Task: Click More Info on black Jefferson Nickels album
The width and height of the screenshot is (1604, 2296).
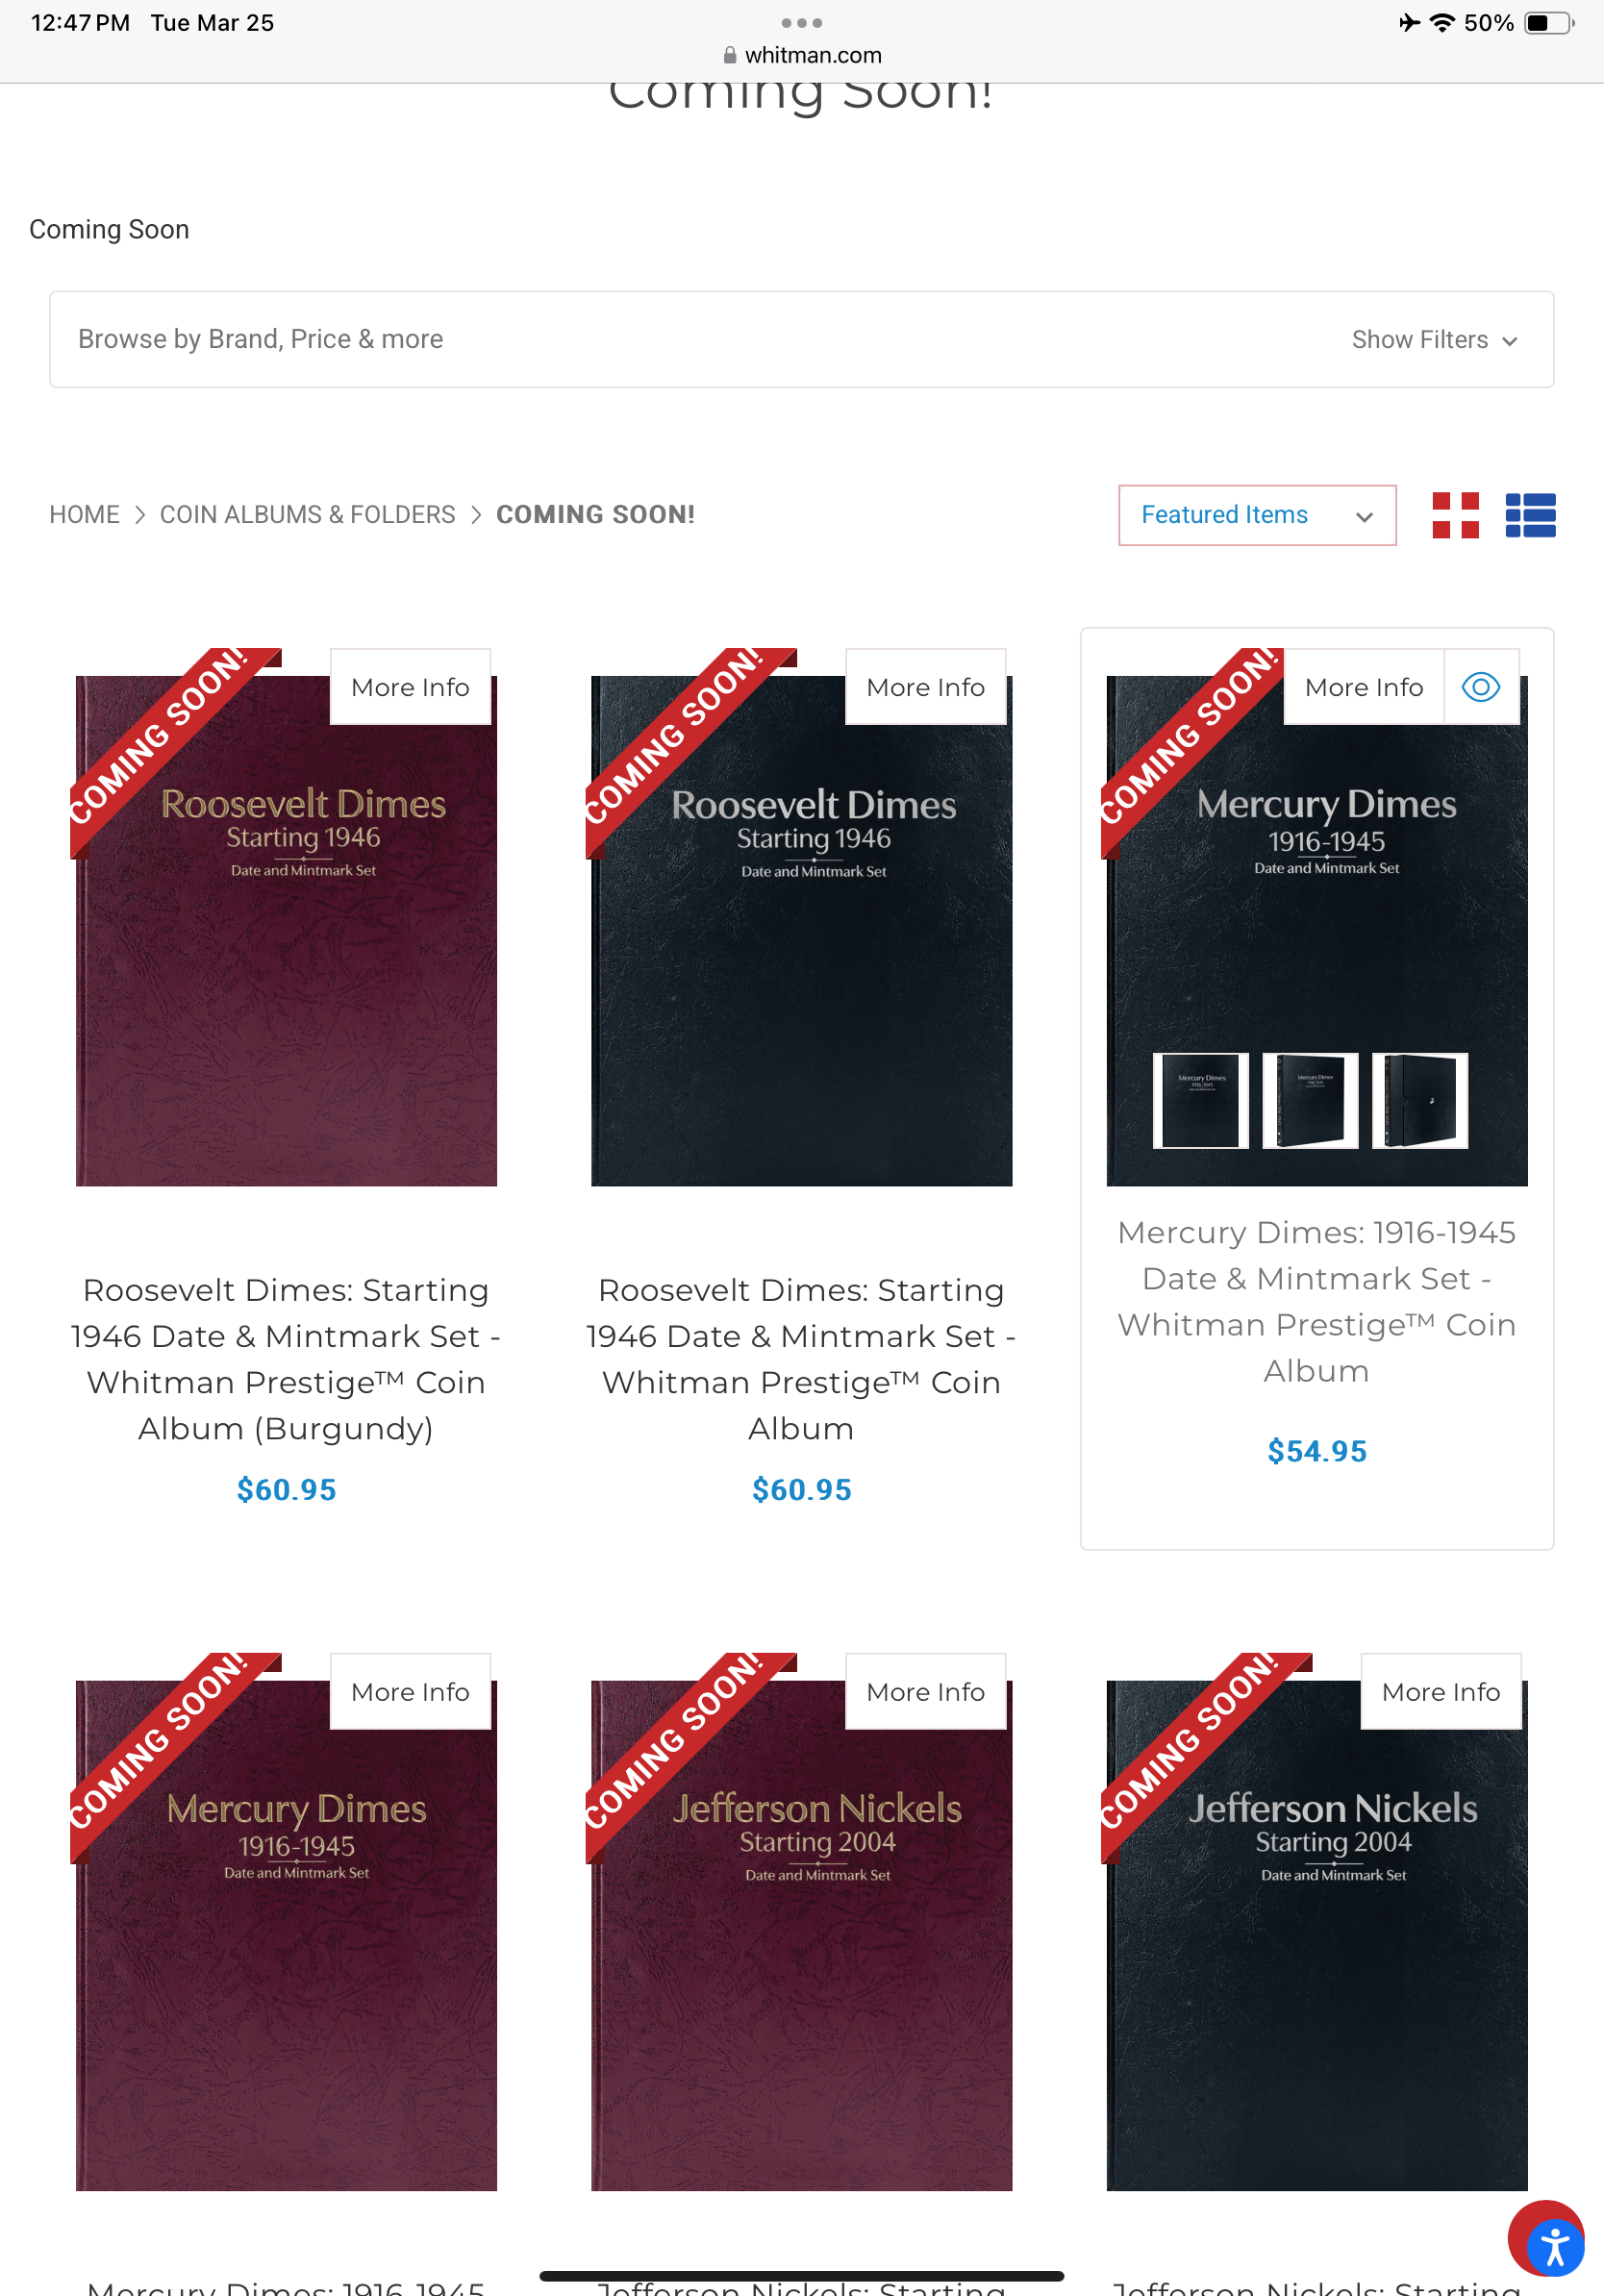Action: (x=1440, y=1691)
